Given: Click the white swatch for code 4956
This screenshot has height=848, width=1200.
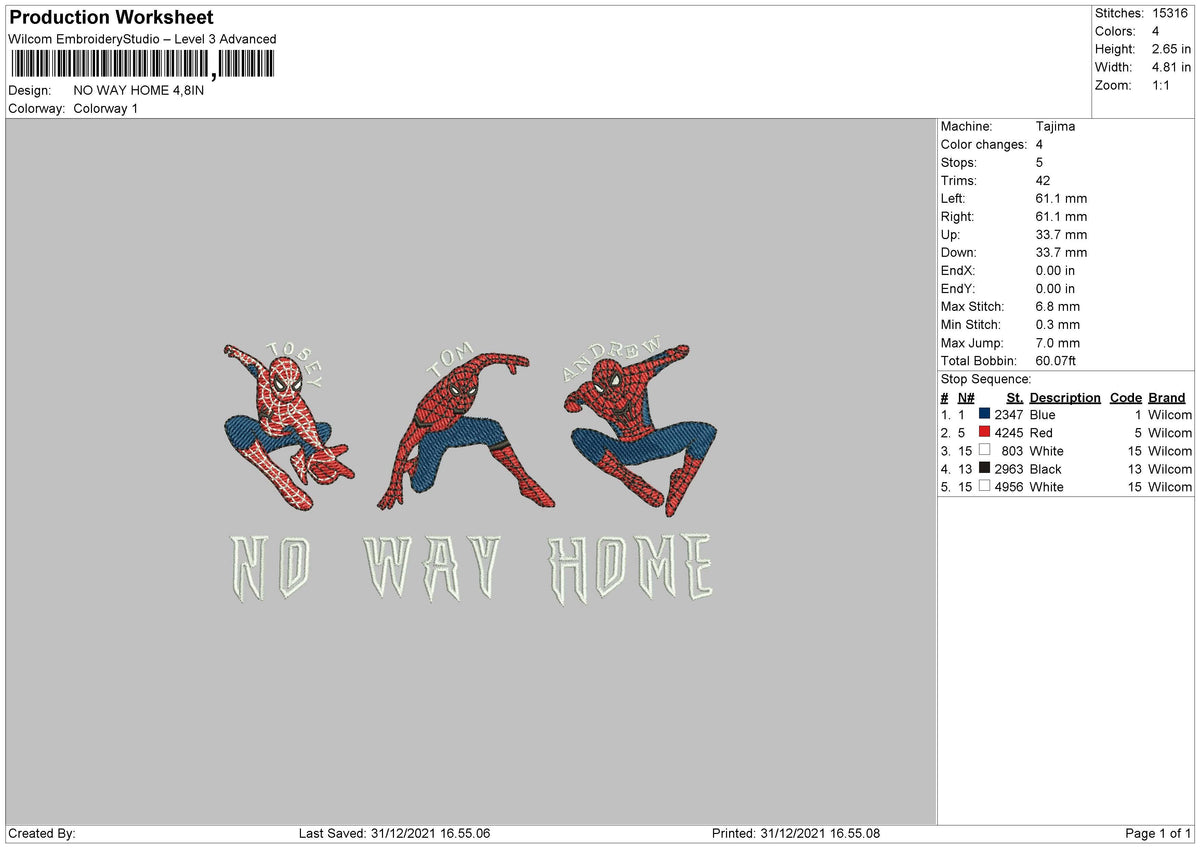Looking at the screenshot, I should point(984,486).
